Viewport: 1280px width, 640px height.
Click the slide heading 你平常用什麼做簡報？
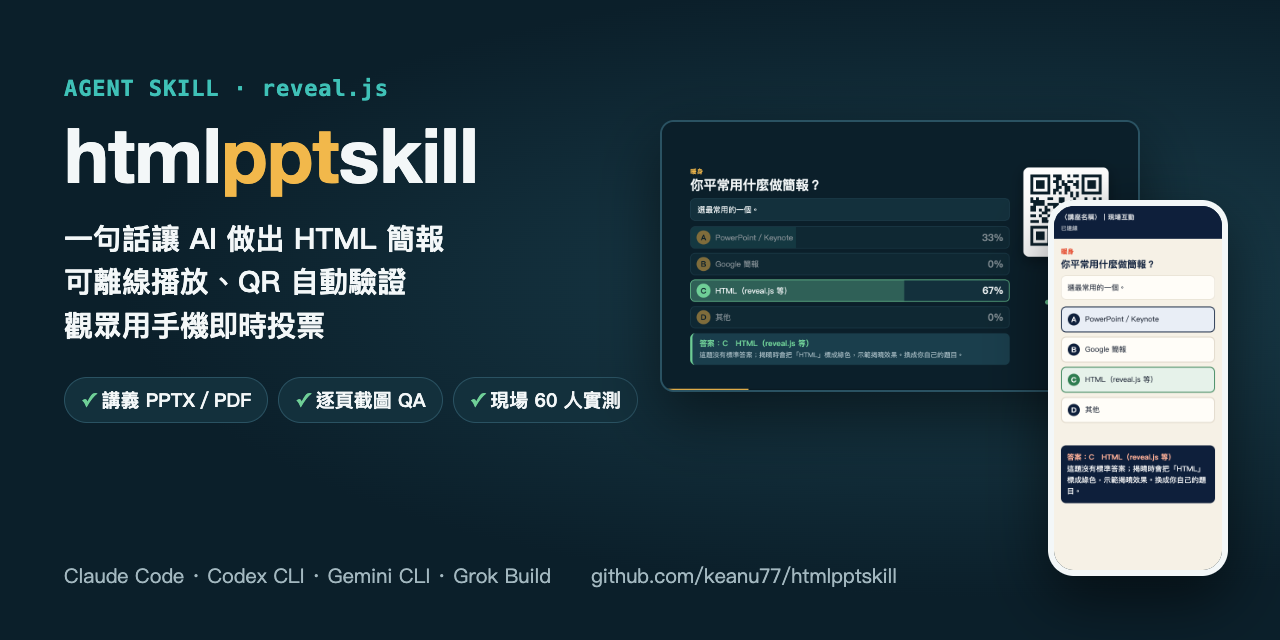[x=755, y=185]
